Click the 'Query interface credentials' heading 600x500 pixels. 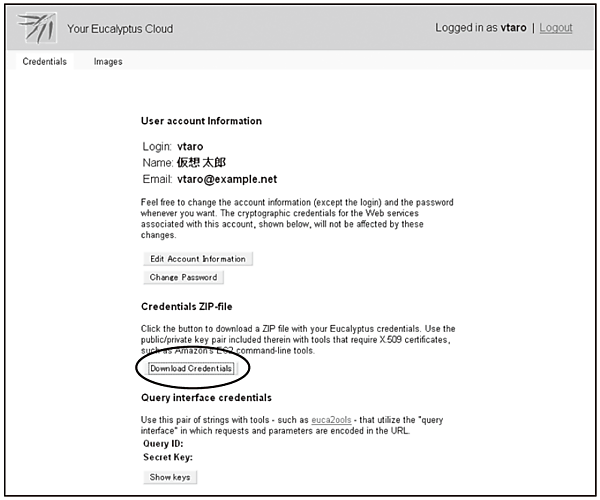[206, 398]
